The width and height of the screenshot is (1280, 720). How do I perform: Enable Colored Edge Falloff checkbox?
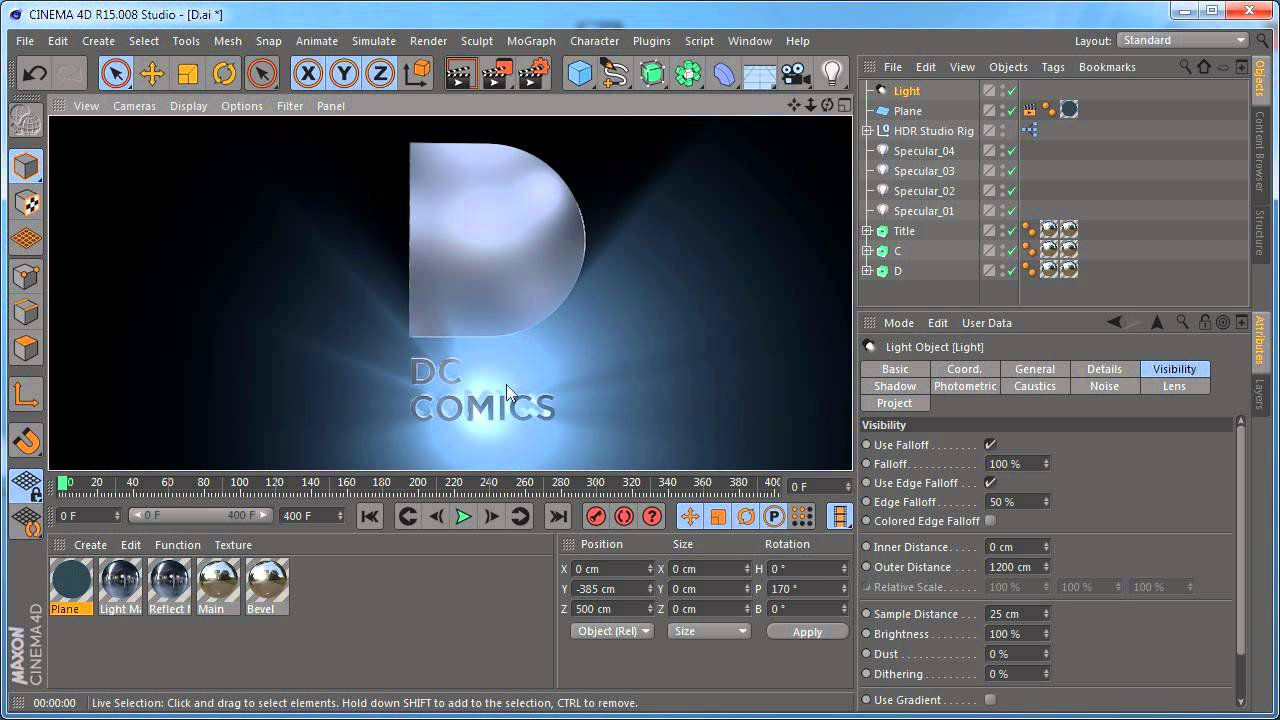pos(990,521)
